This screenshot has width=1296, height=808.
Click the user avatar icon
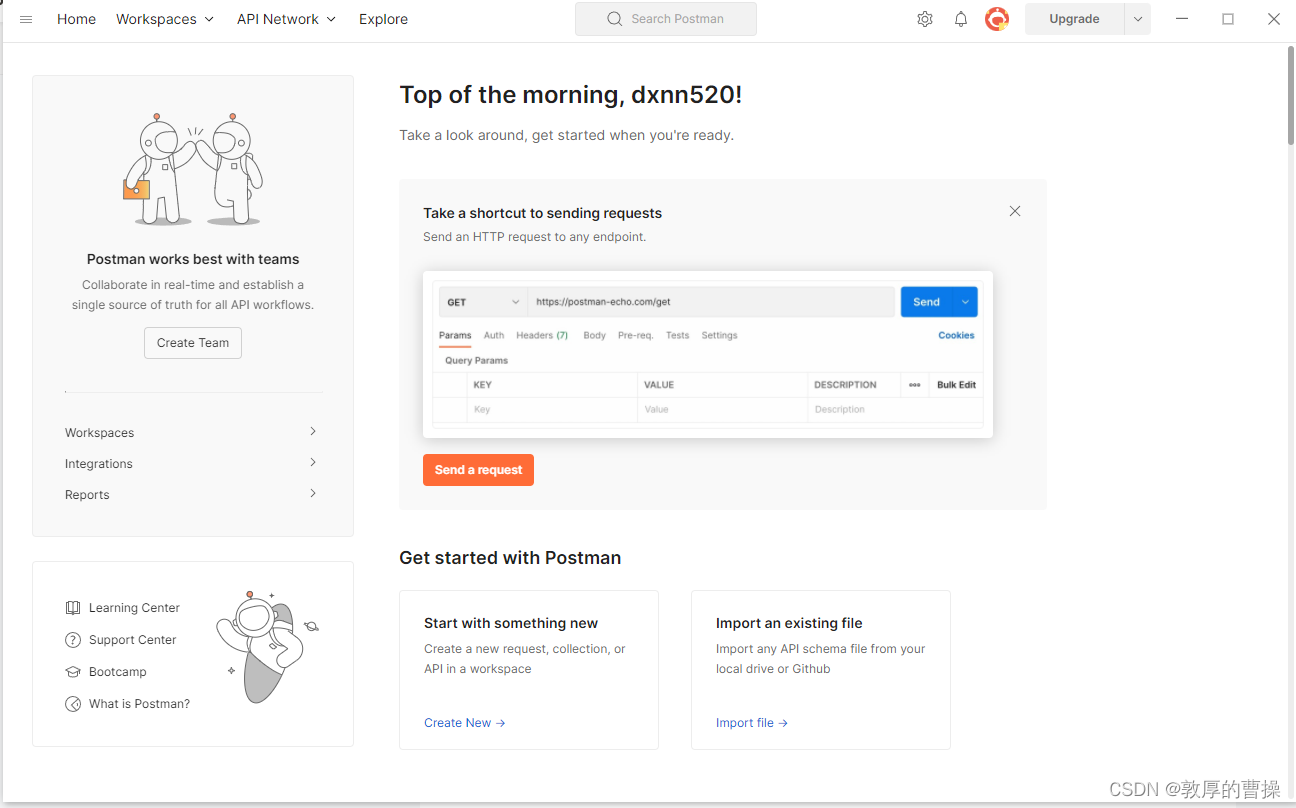coord(997,19)
